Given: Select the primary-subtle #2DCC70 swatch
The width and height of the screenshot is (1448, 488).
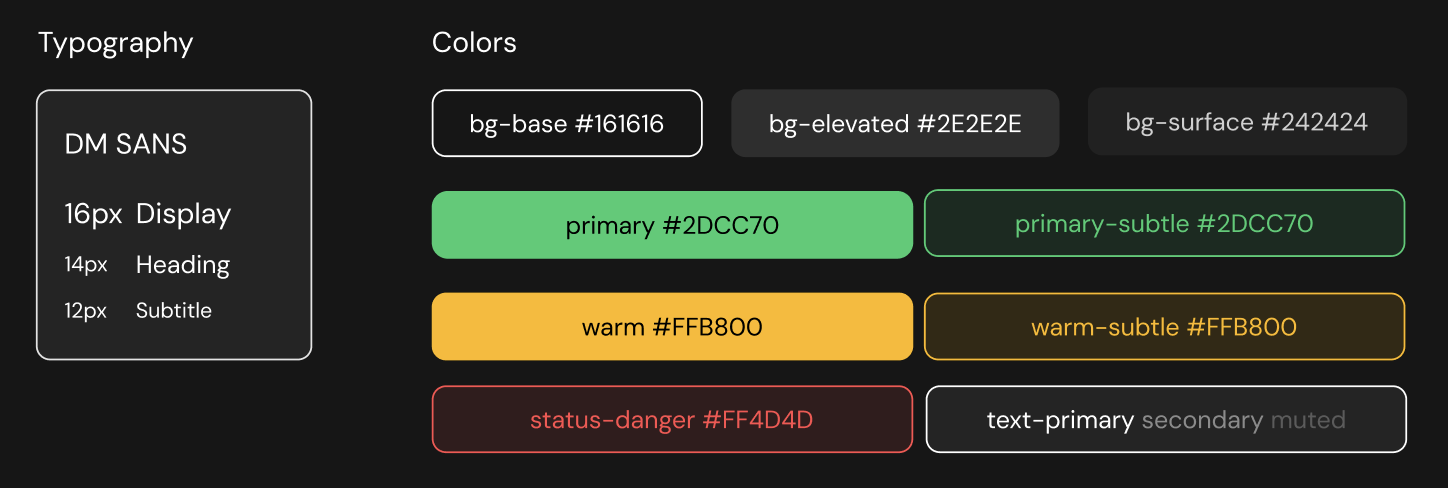Looking at the screenshot, I should 1164,224.
